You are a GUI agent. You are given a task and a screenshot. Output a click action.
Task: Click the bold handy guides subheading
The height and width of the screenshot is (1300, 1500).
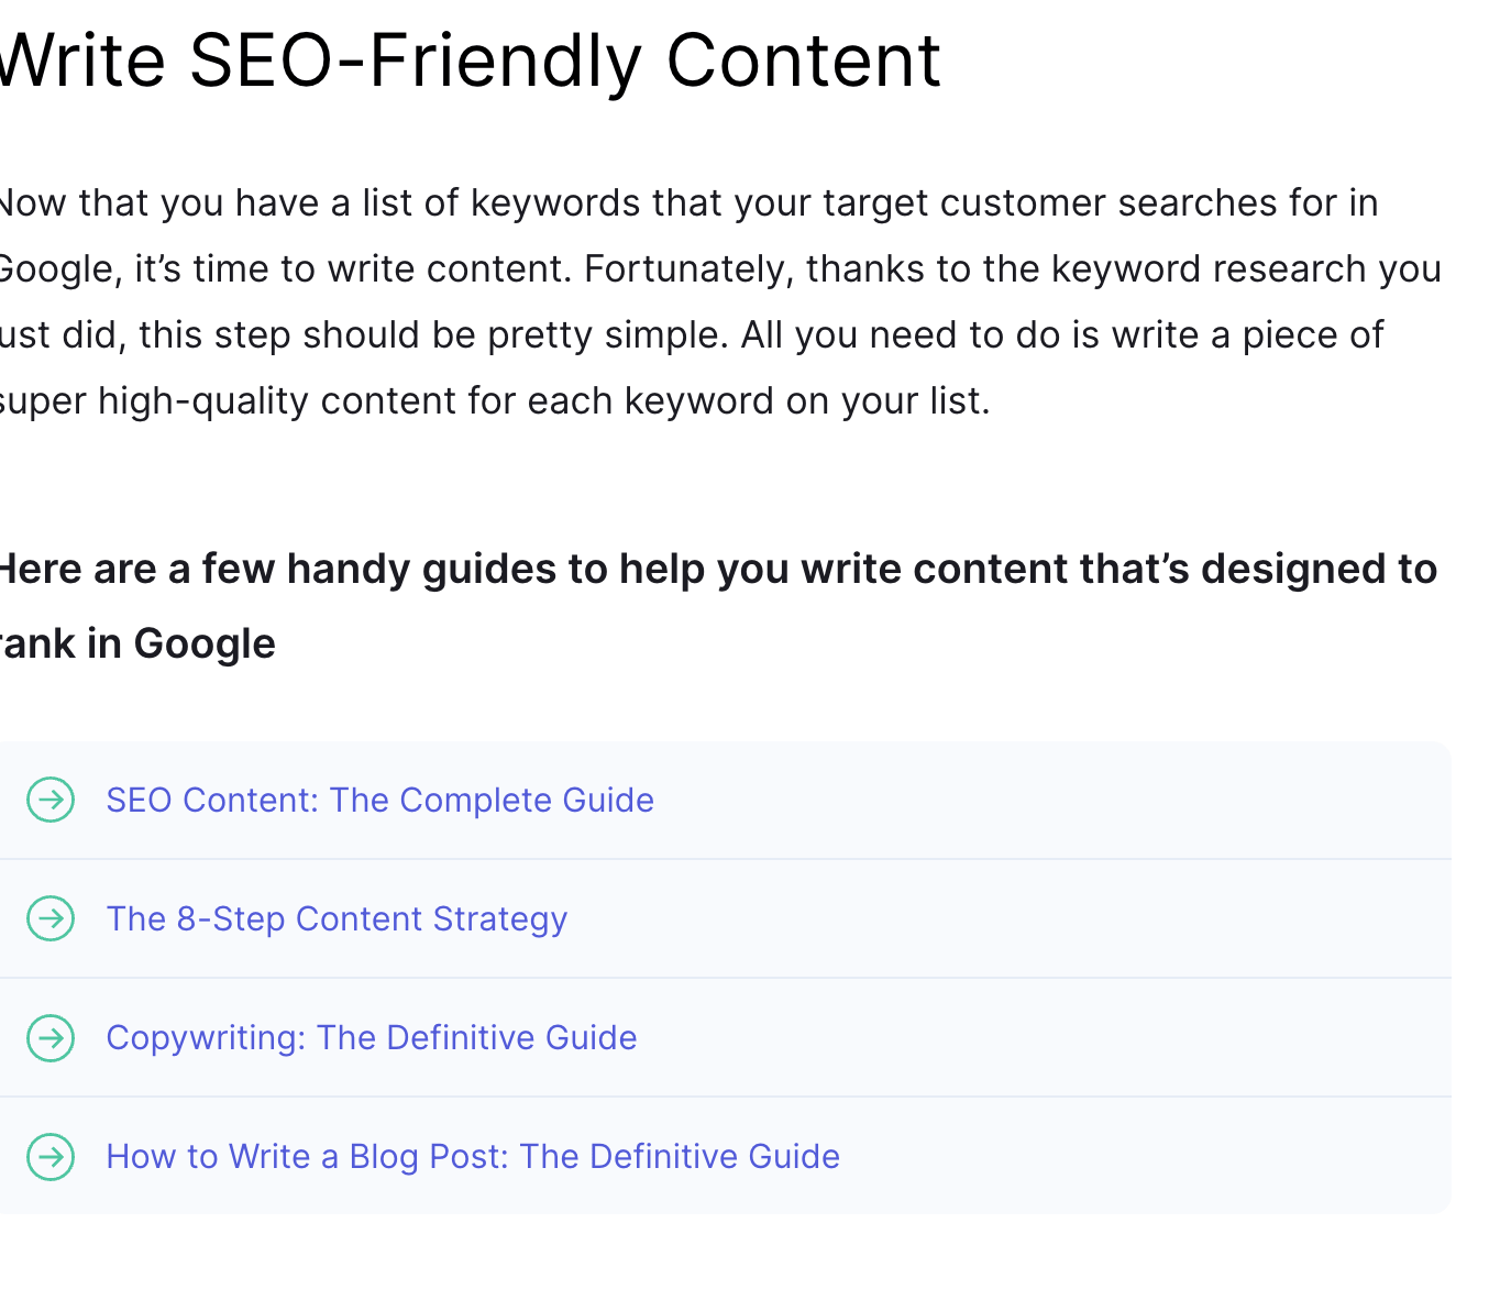717,569
